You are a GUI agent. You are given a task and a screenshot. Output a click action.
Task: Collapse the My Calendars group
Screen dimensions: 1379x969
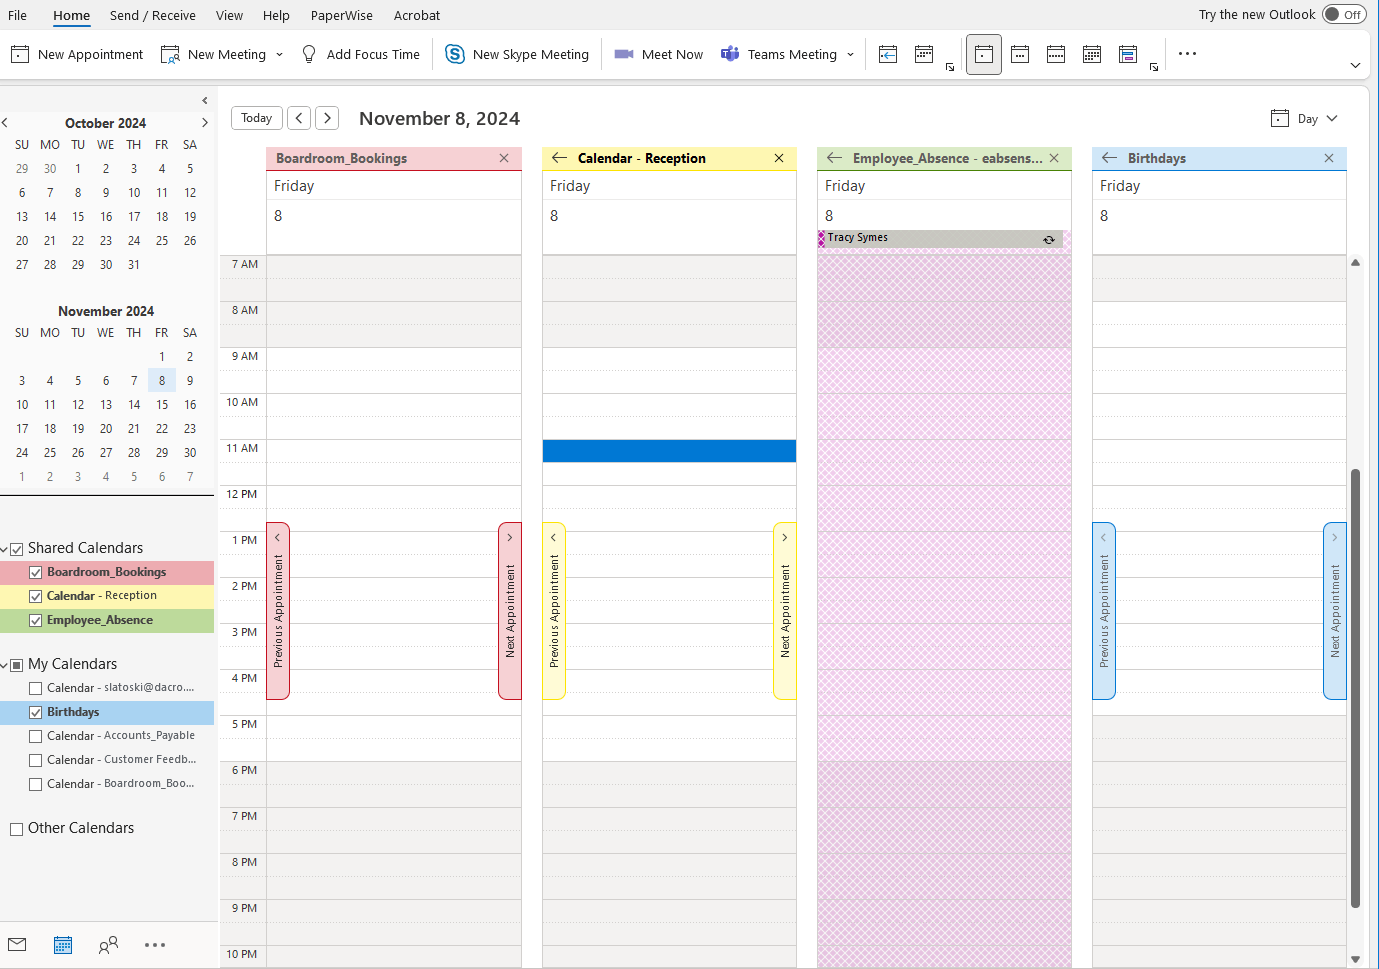tap(4, 665)
